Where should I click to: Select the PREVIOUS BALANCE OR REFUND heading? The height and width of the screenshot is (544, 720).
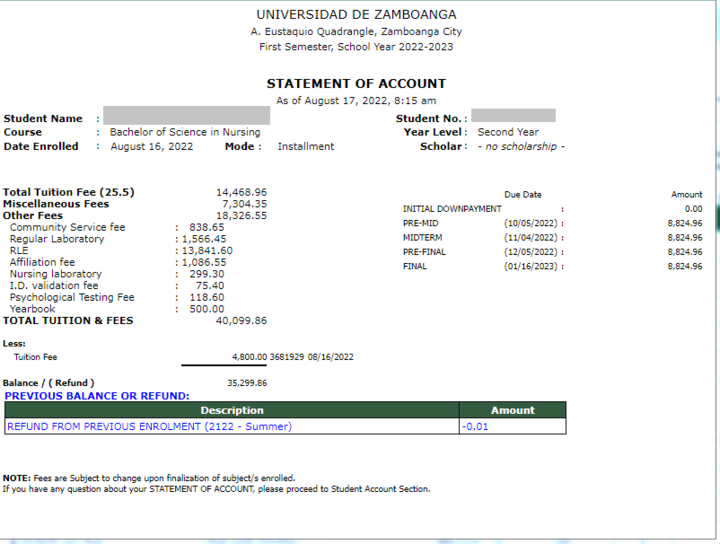coord(97,396)
